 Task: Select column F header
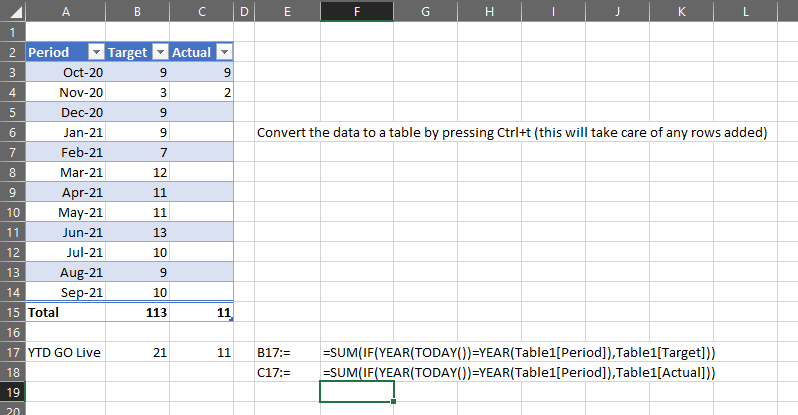point(357,11)
